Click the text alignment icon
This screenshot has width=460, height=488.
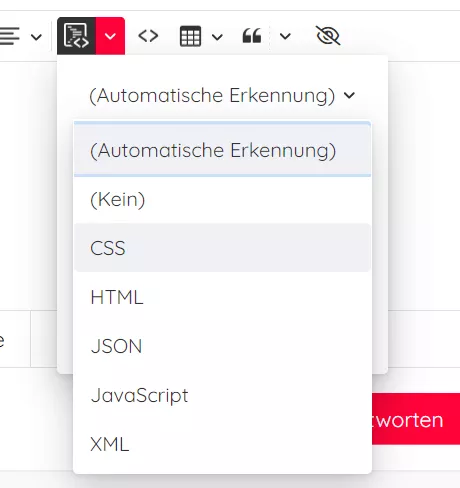point(10,36)
